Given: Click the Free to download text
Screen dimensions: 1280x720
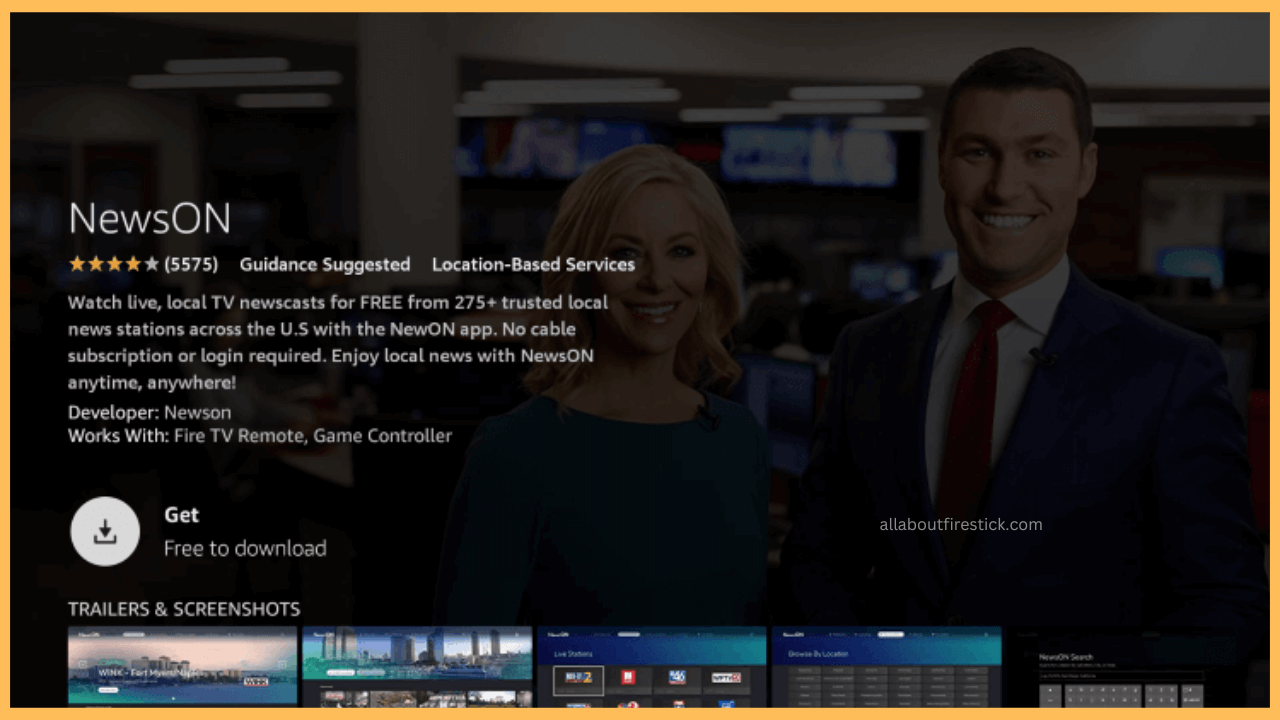Looking at the screenshot, I should [x=245, y=548].
